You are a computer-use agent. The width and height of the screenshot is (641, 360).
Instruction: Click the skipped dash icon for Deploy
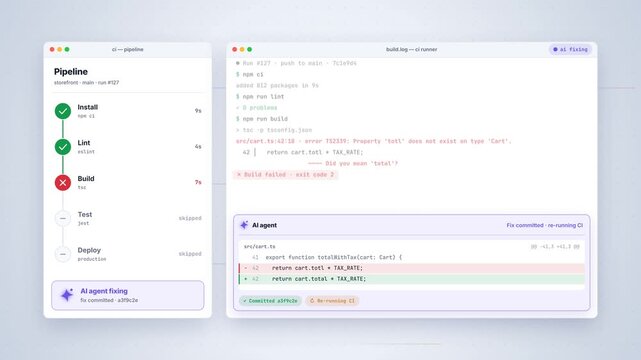pyautogui.click(x=63, y=254)
